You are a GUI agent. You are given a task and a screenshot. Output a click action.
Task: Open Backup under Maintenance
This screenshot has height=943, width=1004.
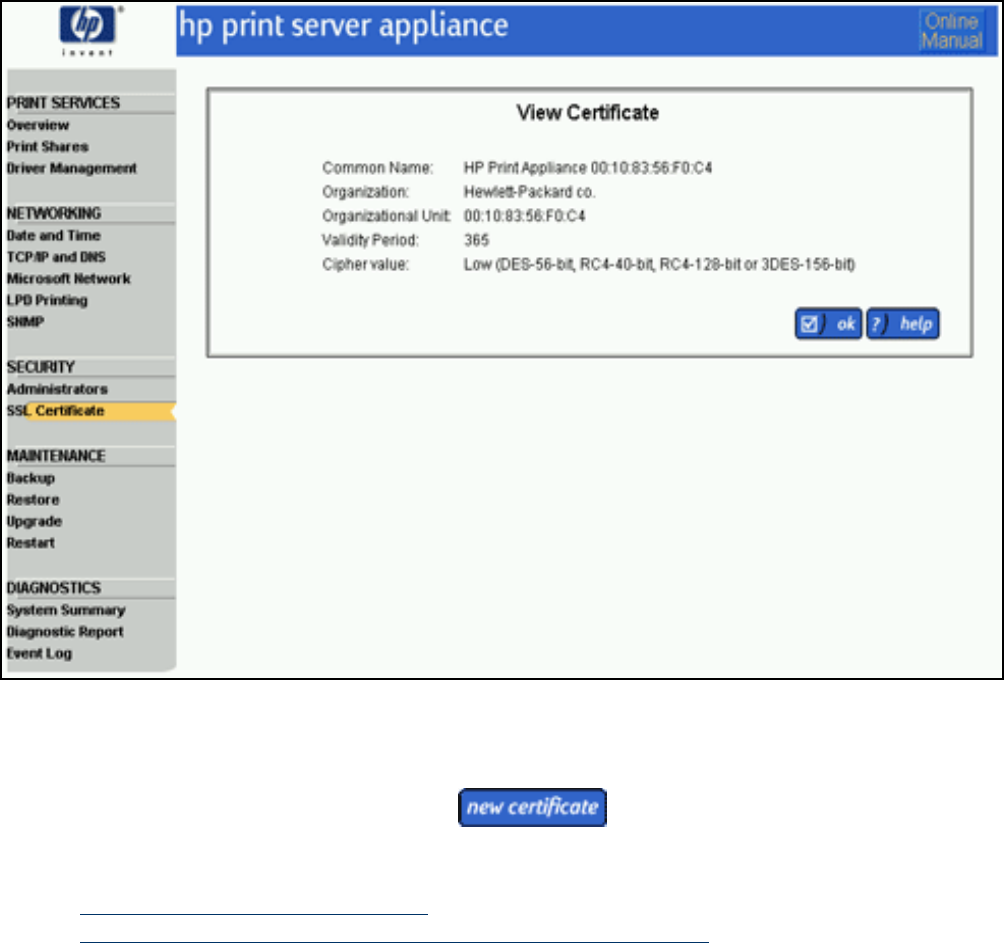31,478
